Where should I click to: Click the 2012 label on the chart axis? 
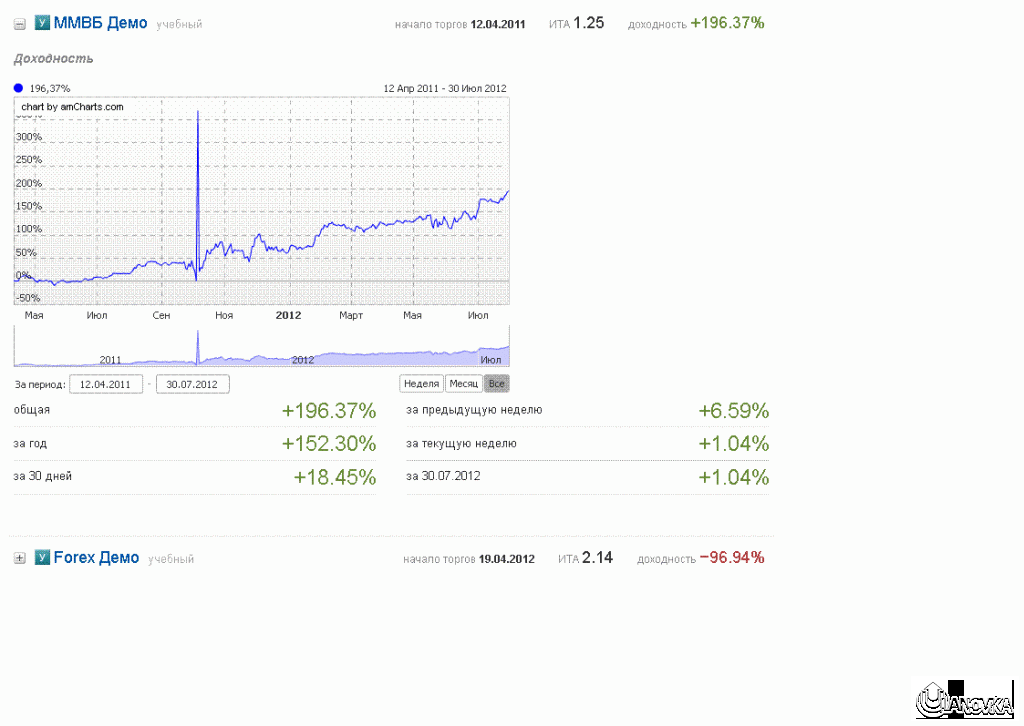[288, 316]
